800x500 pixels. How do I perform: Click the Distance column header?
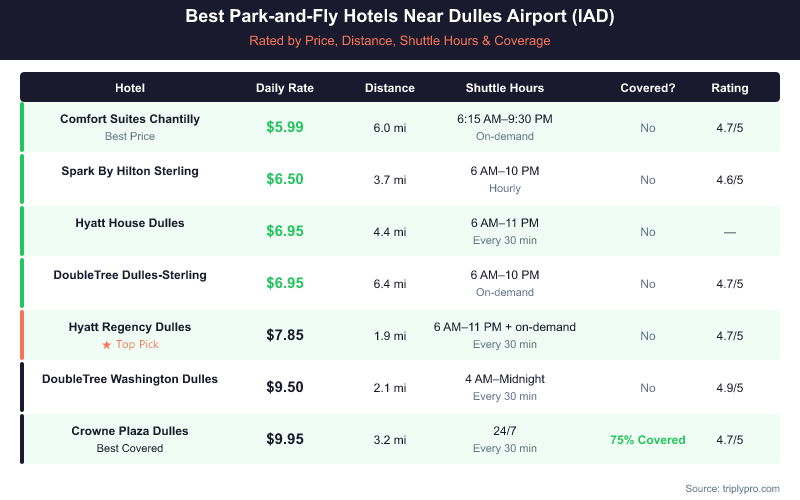pyautogui.click(x=390, y=88)
